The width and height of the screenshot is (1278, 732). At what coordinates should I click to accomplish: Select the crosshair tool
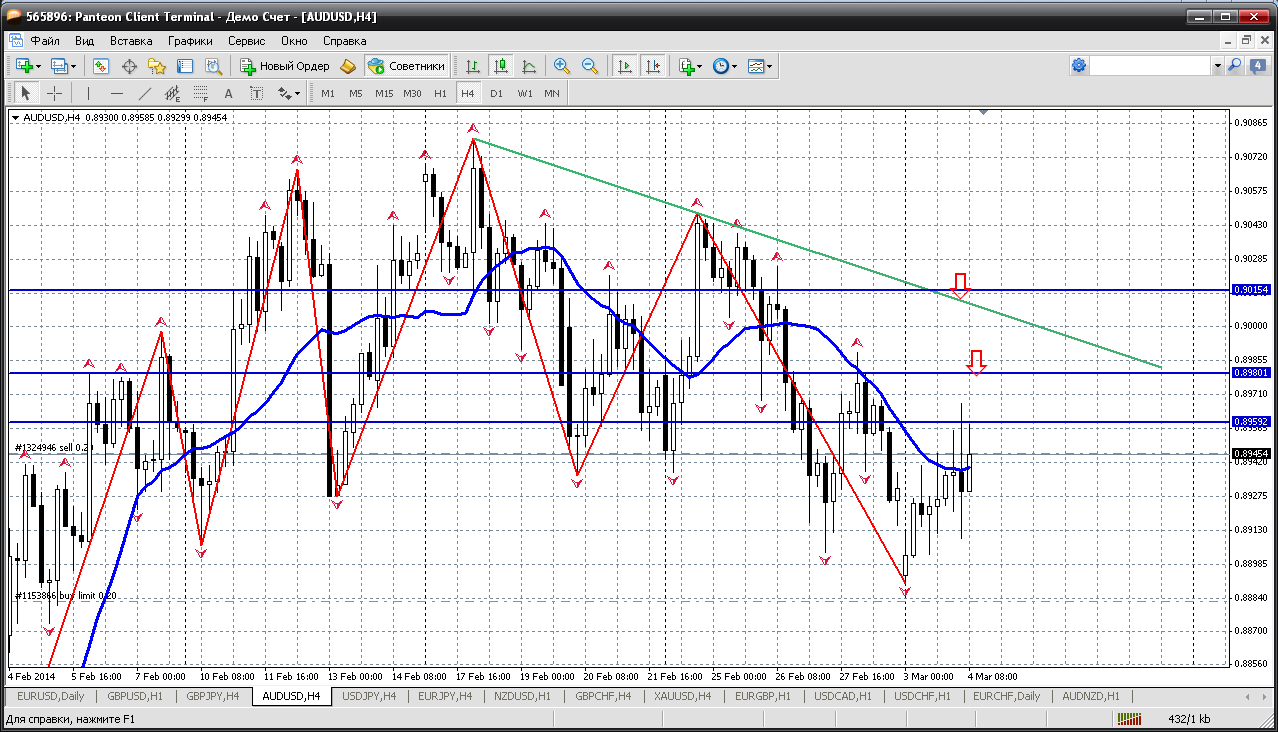pyautogui.click(x=54, y=93)
